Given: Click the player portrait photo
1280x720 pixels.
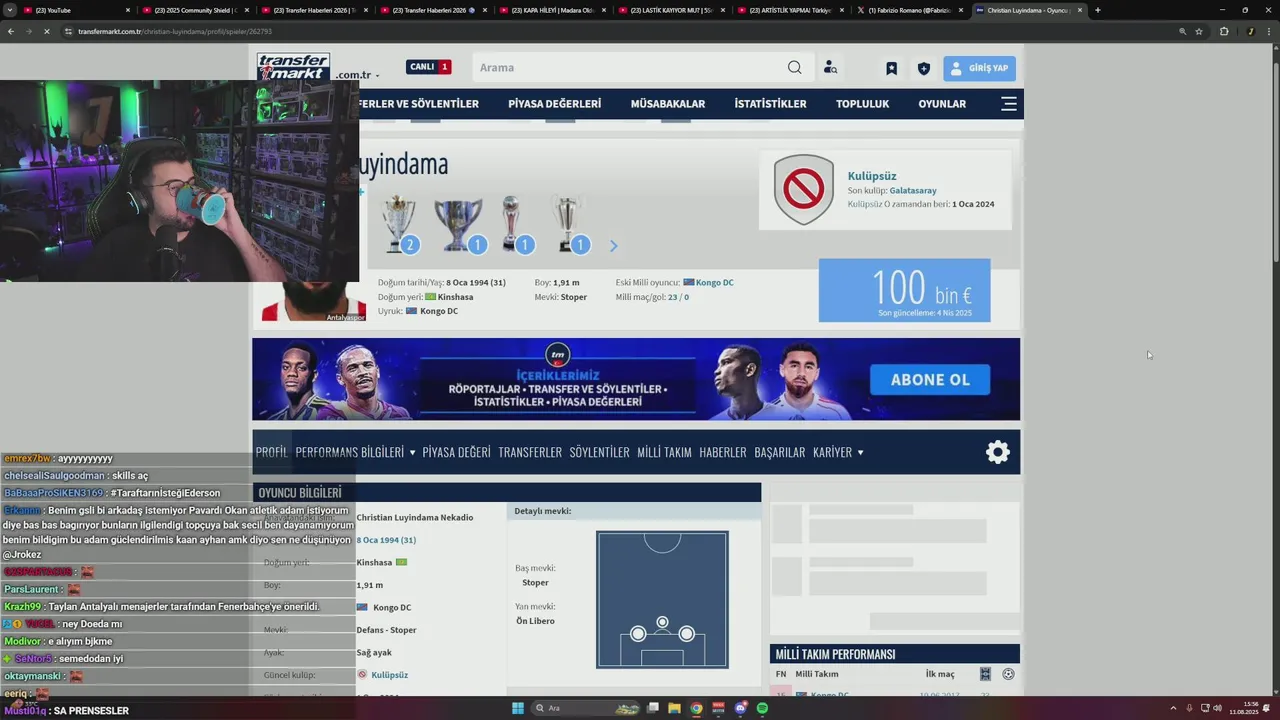Looking at the screenshot, I should [313, 301].
